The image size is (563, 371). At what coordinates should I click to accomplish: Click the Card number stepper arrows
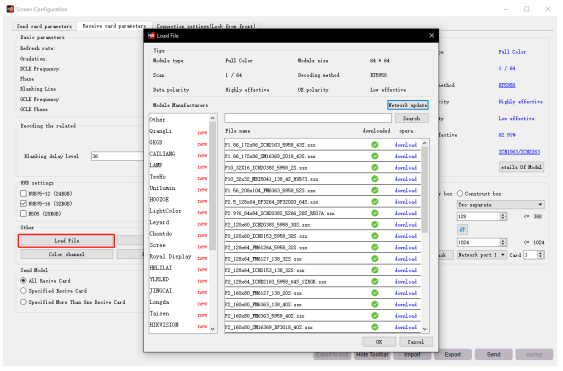click(541, 255)
